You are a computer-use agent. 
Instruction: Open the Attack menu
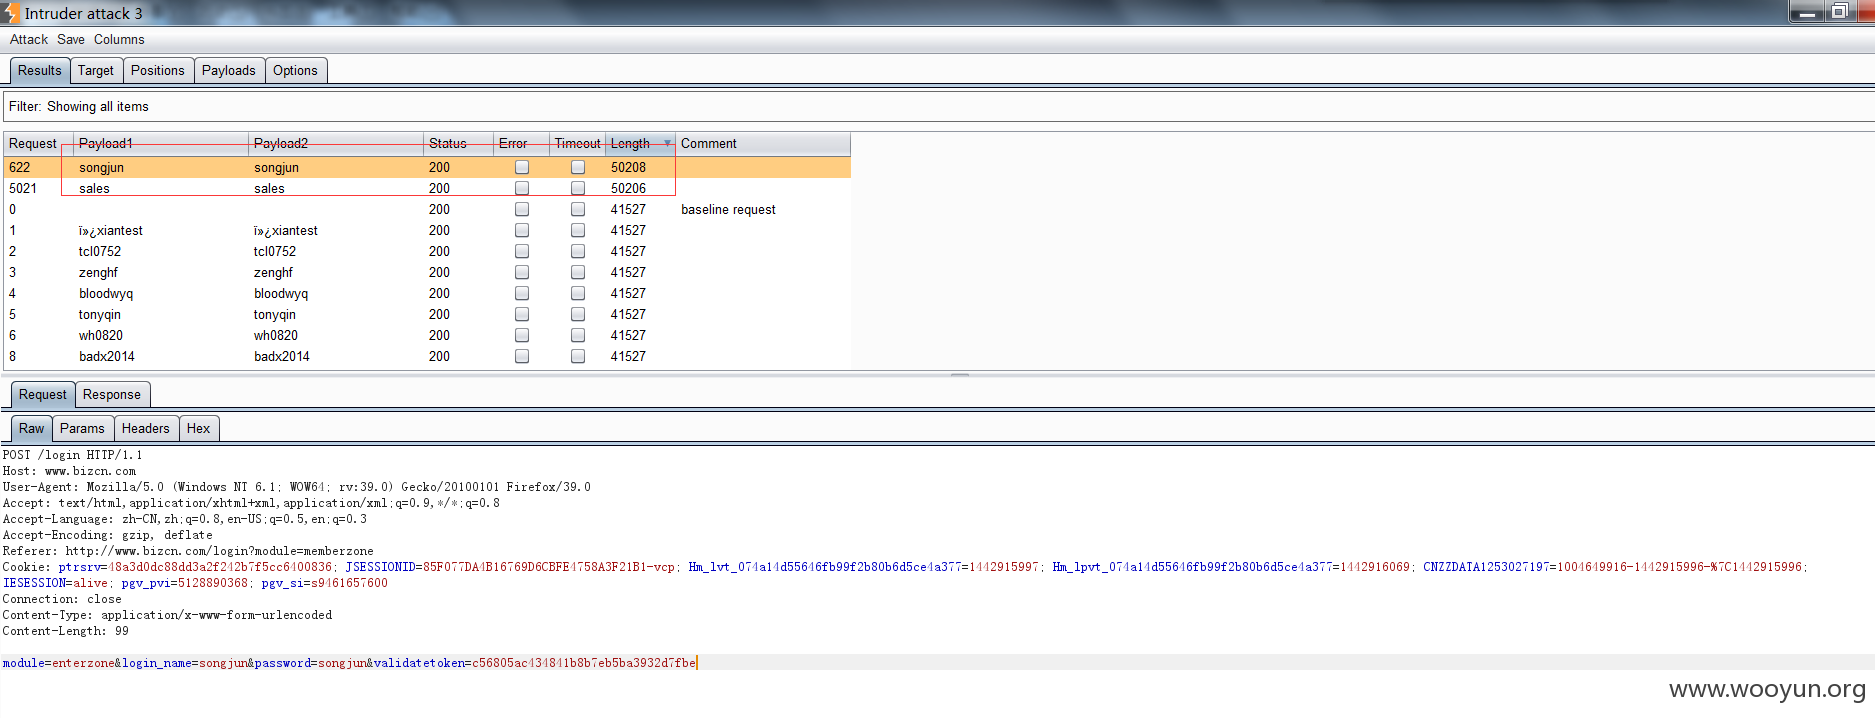(x=28, y=39)
